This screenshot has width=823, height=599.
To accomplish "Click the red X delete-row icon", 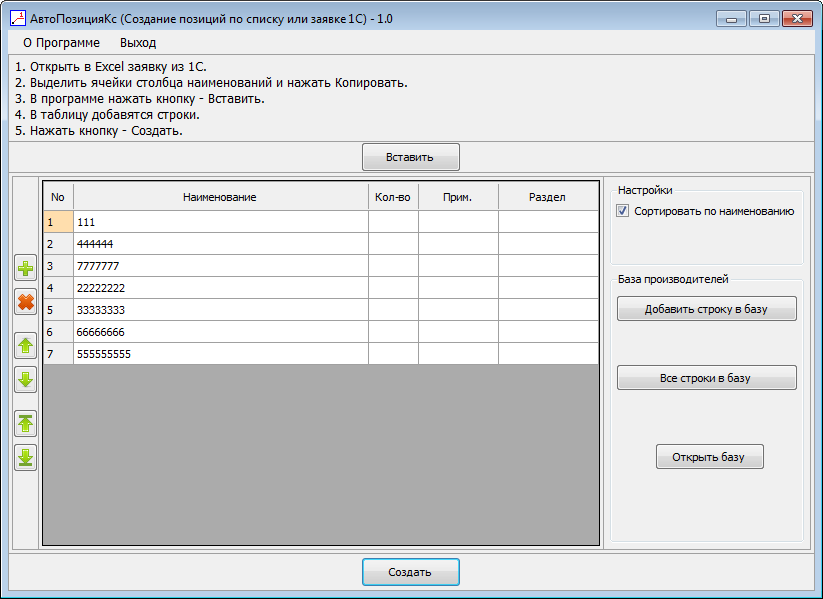I will pos(25,302).
